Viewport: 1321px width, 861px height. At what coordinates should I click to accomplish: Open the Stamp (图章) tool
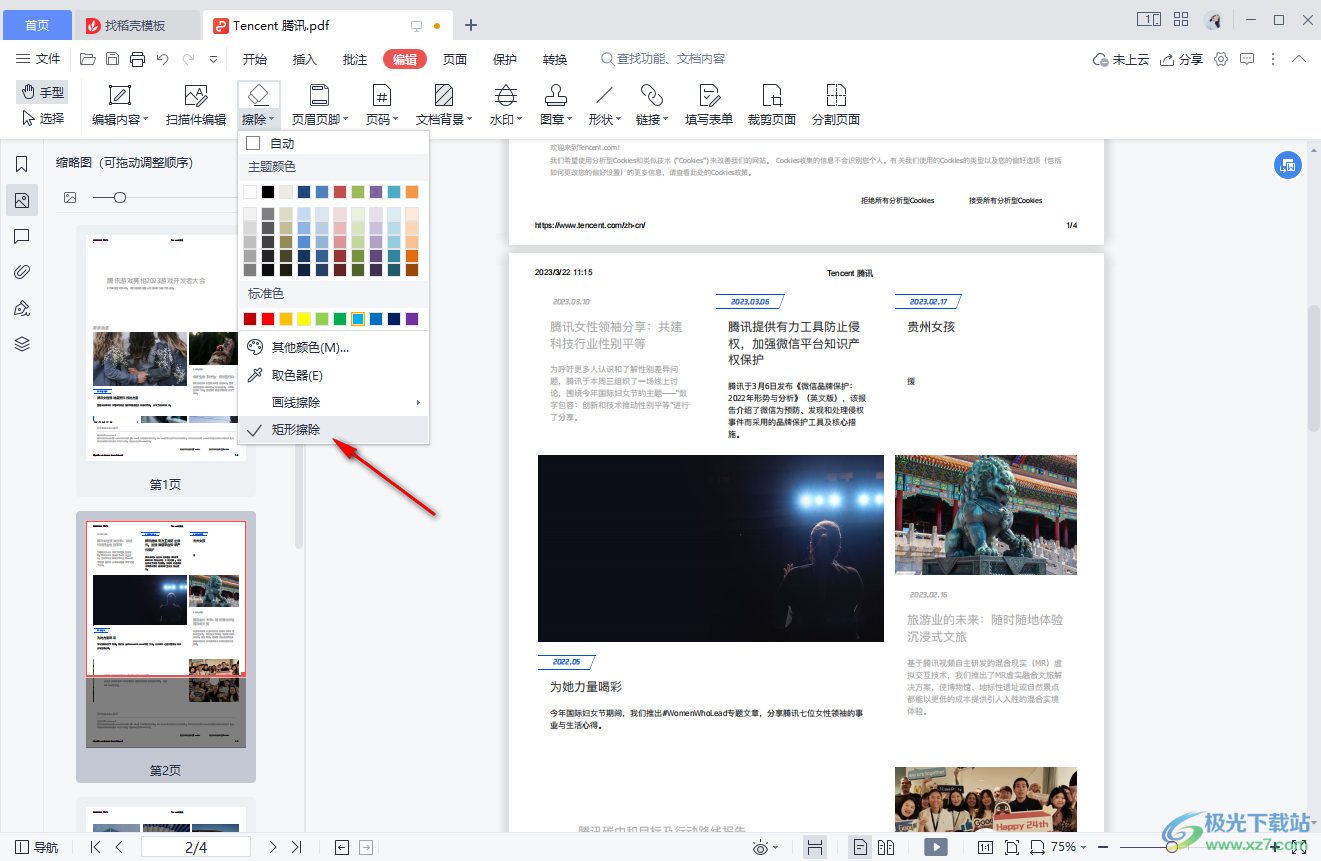tap(556, 105)
